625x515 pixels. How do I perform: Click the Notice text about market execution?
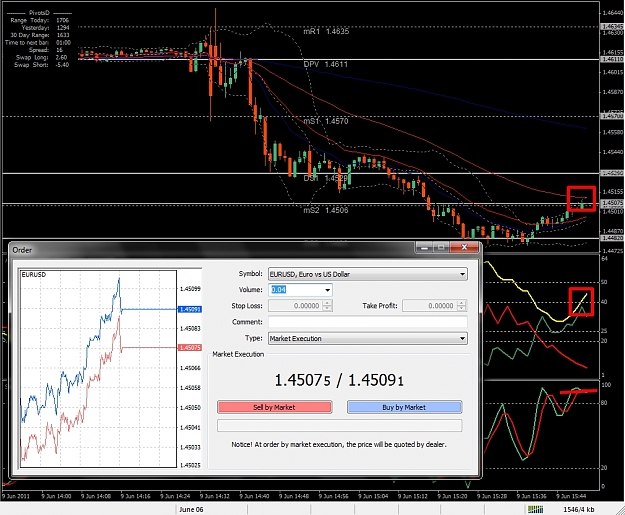click(x=339, y=444)
